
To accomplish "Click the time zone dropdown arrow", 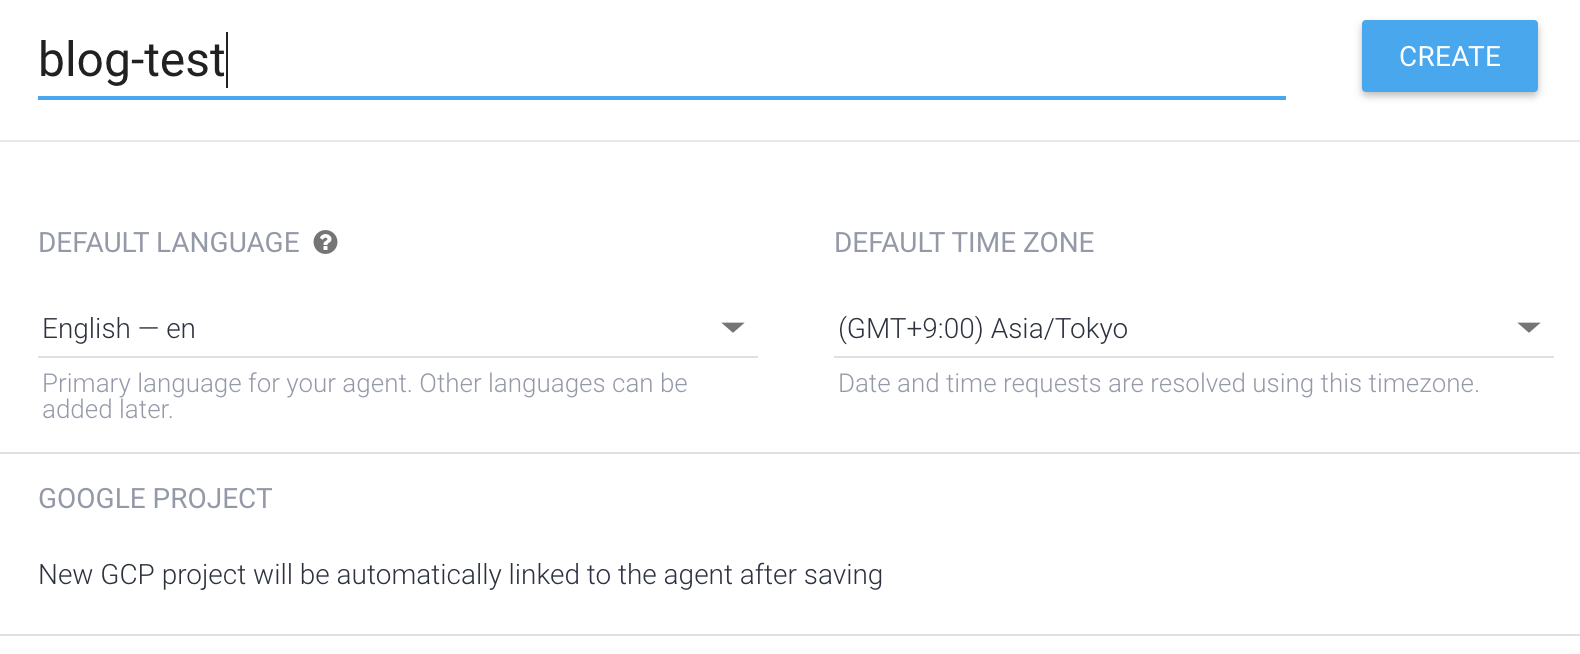I will click(1527, 327).
